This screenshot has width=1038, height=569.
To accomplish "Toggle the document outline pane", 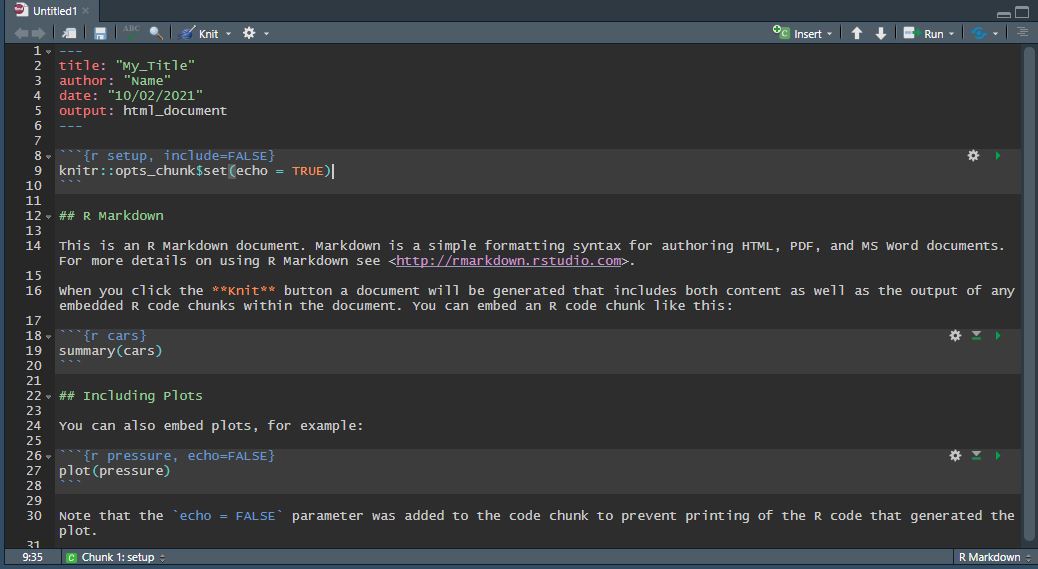I will (x=1022, y=33).
